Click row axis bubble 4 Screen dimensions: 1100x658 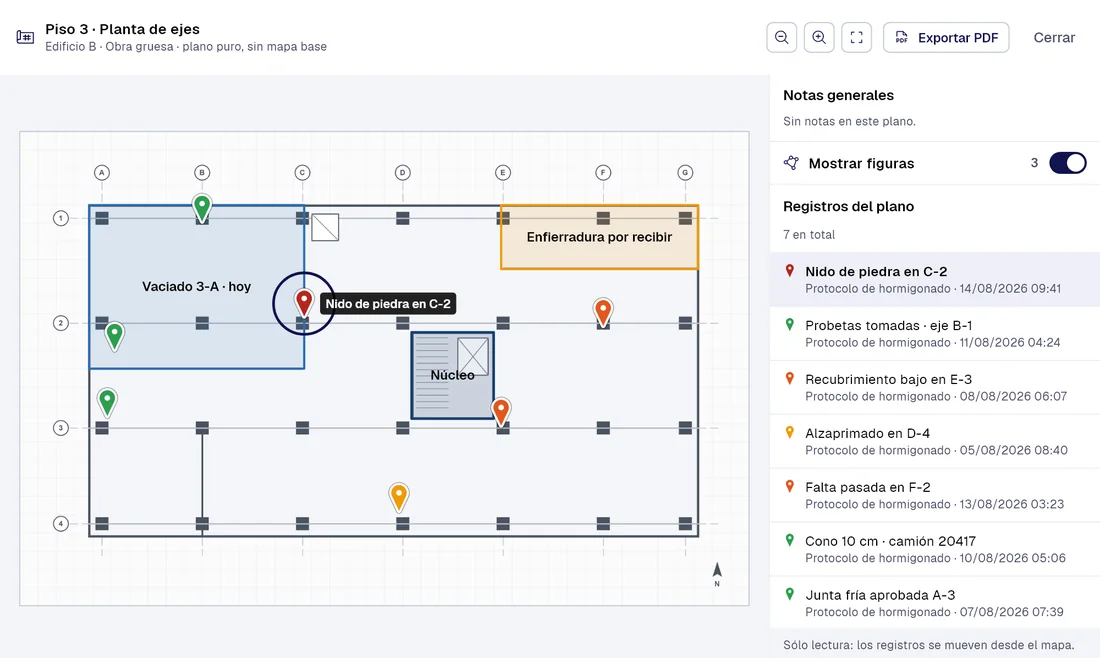61,523
